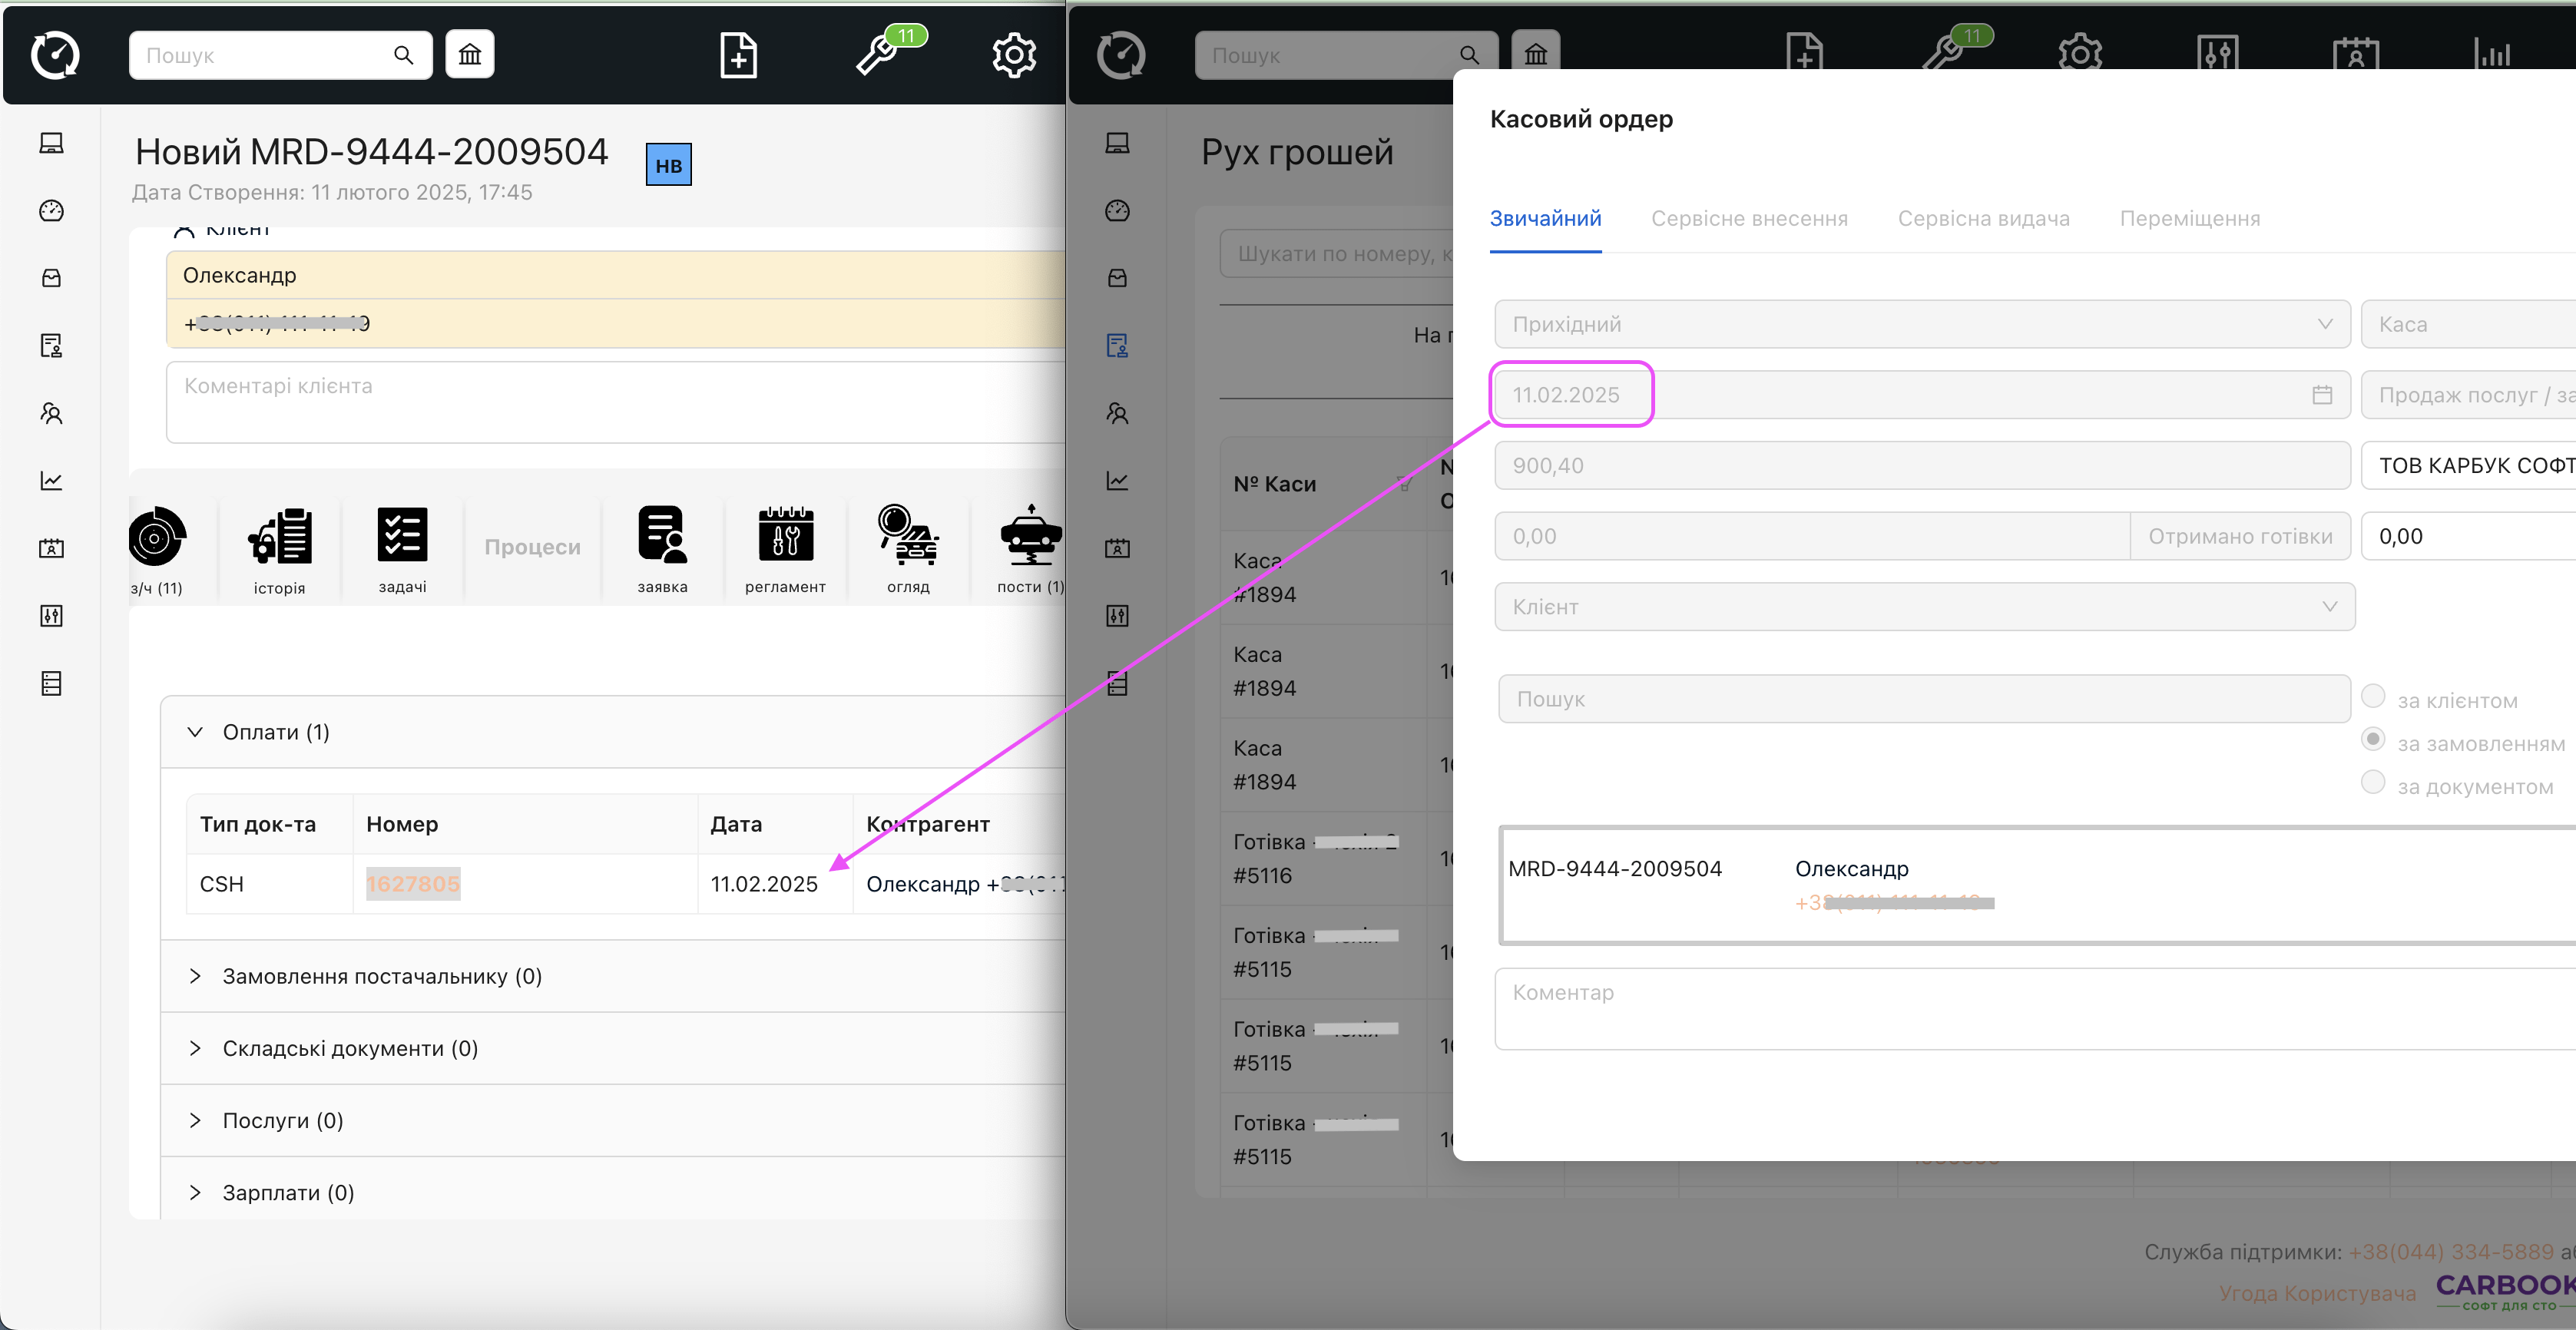Open the Клієнт dropdown in cash order
Screen dimensions: 2576x1330
point(1923,607)
